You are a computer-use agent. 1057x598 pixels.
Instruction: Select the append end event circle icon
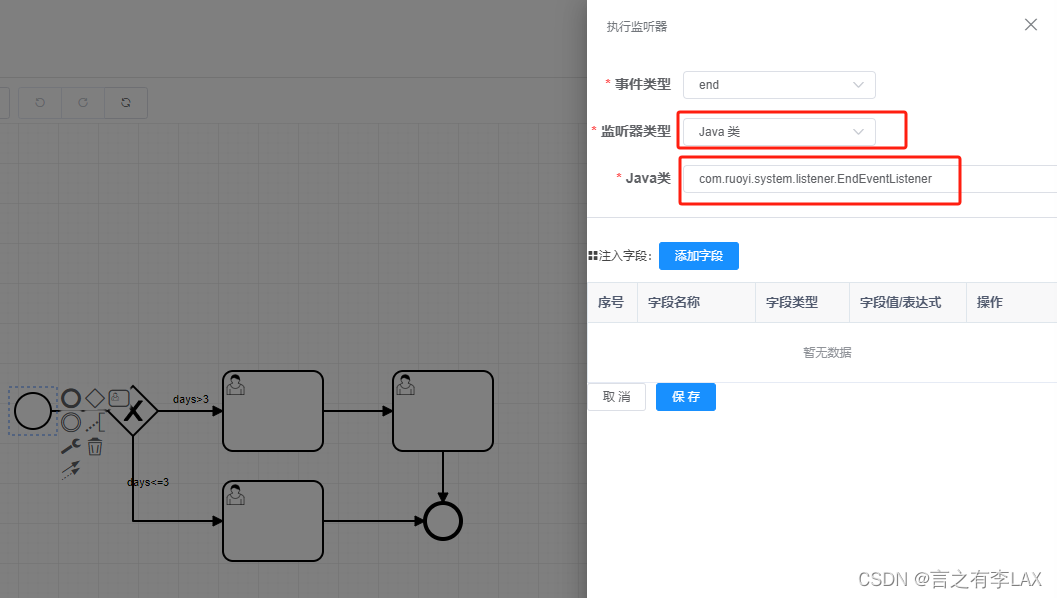(x=71, y=398)
